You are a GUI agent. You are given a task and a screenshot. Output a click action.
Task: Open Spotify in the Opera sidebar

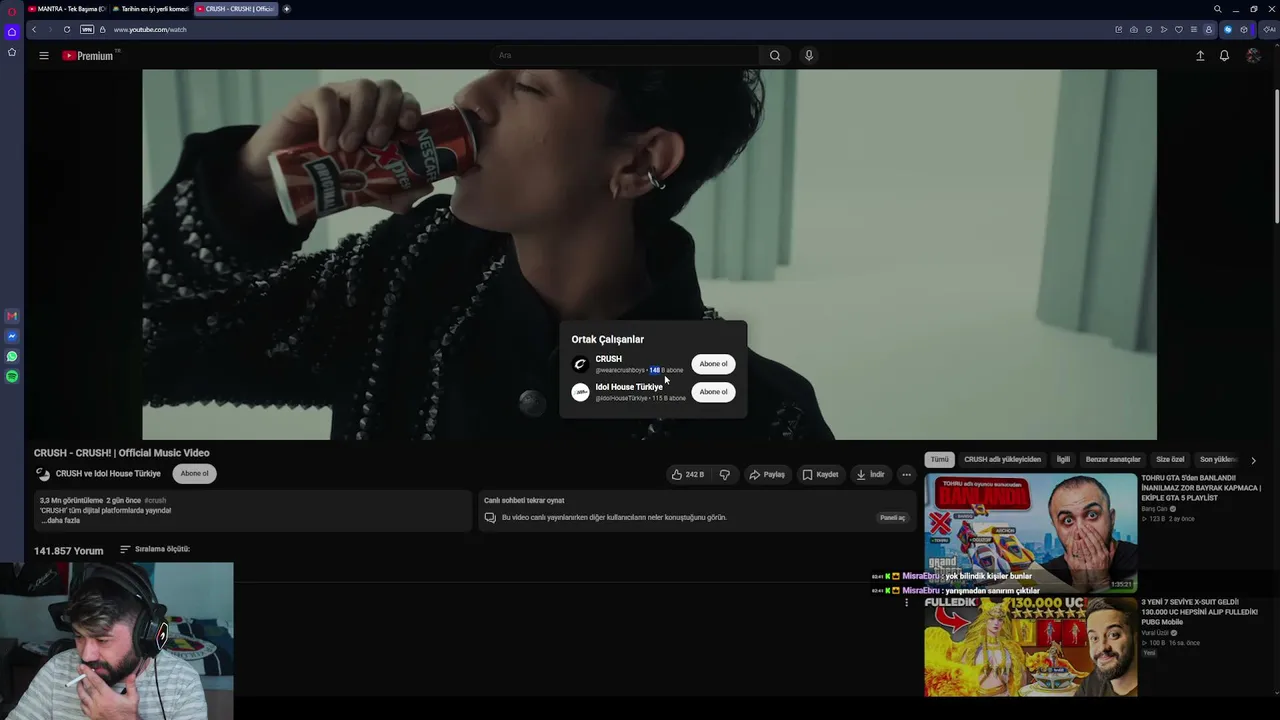tap(12, 376)
